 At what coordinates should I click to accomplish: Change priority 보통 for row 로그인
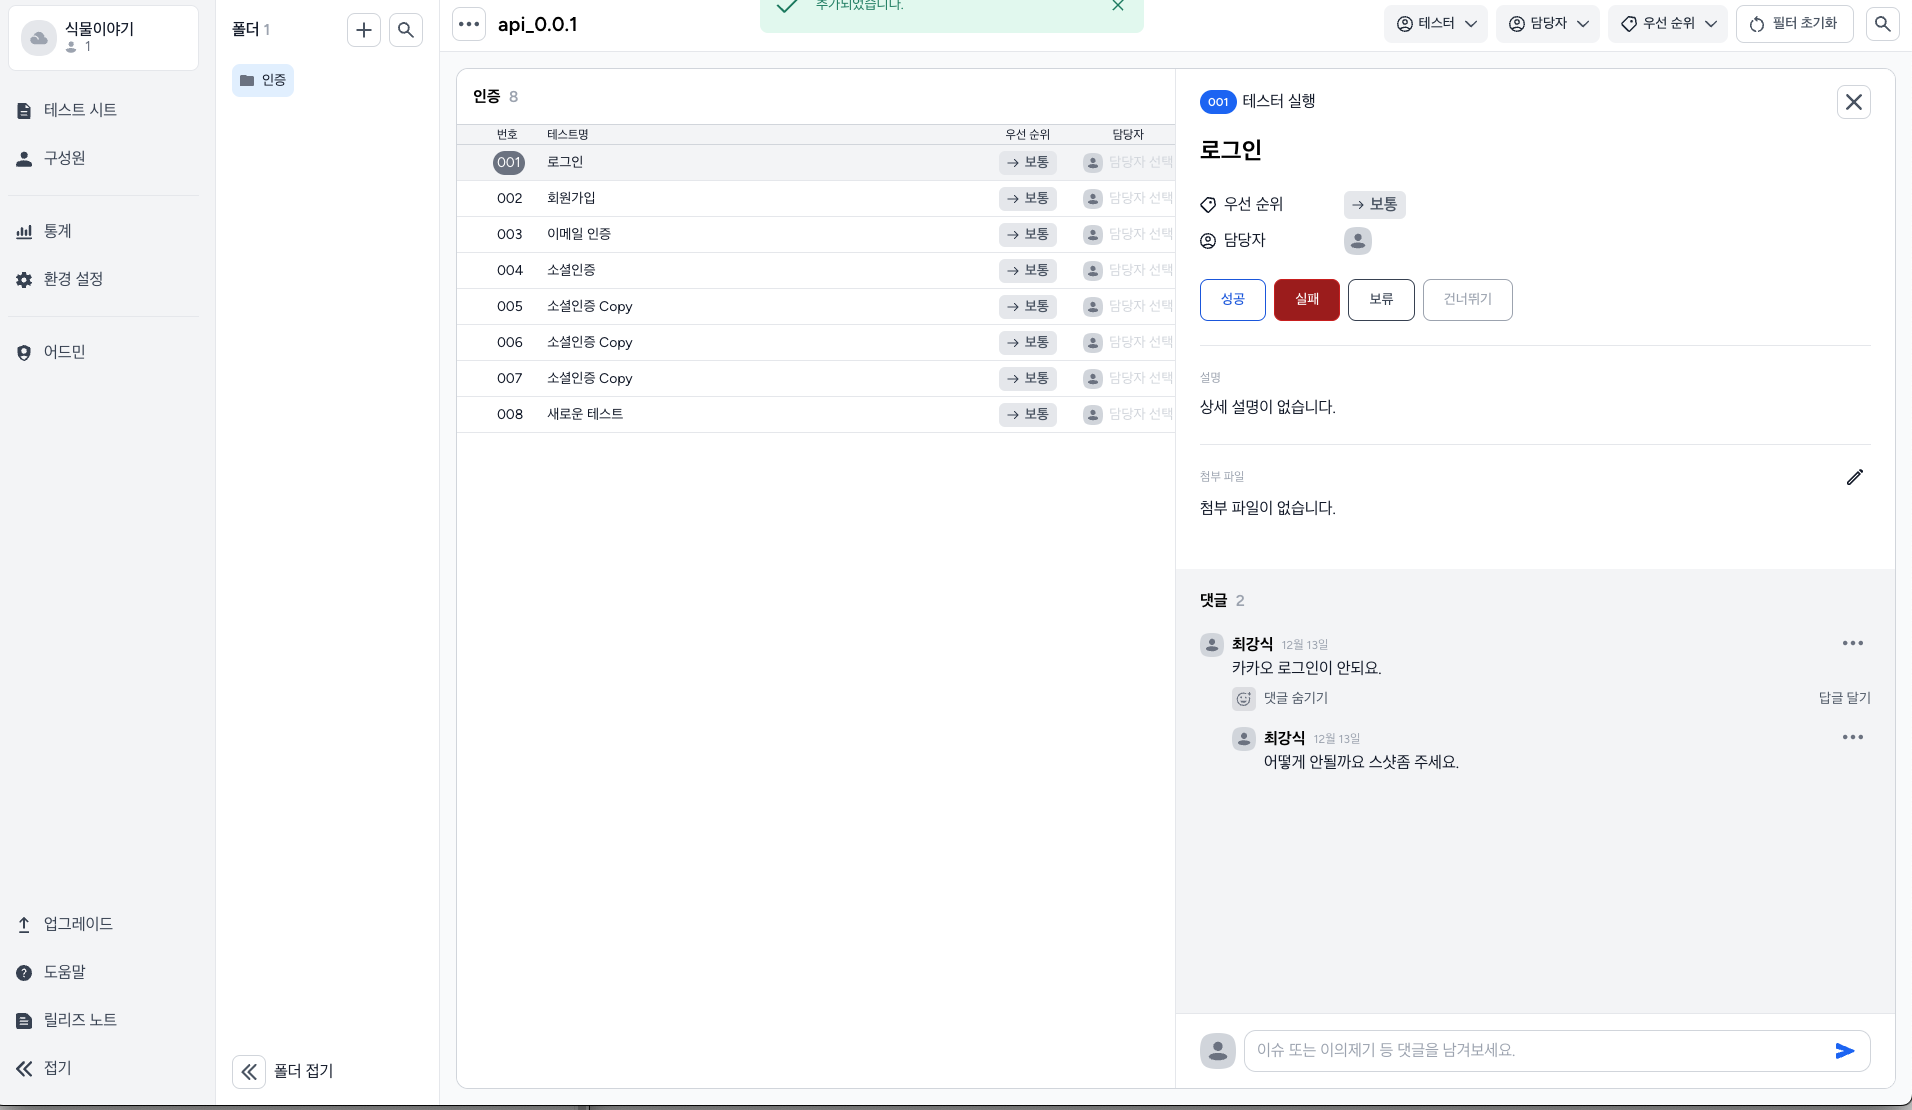click(x=1028, y=162)
